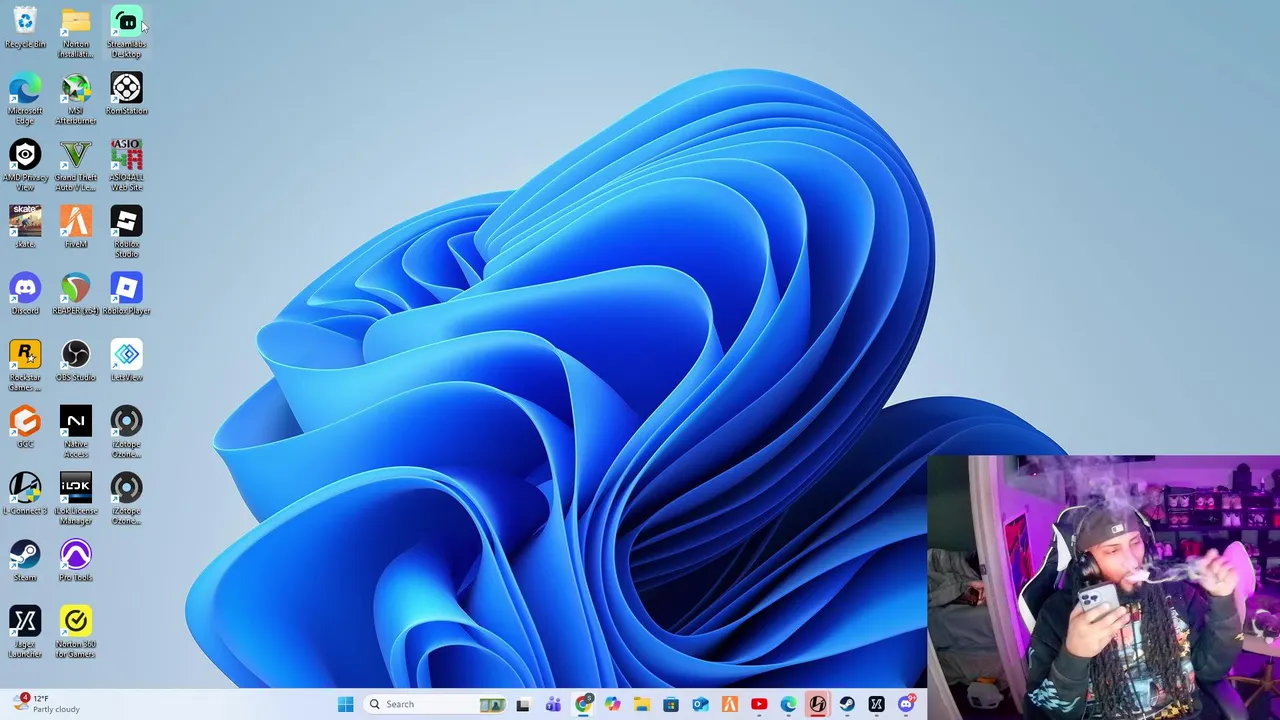Select the Norton 360 for Gamers shortcut
This screenshot has width=1280, height=720.
[76, 632]
